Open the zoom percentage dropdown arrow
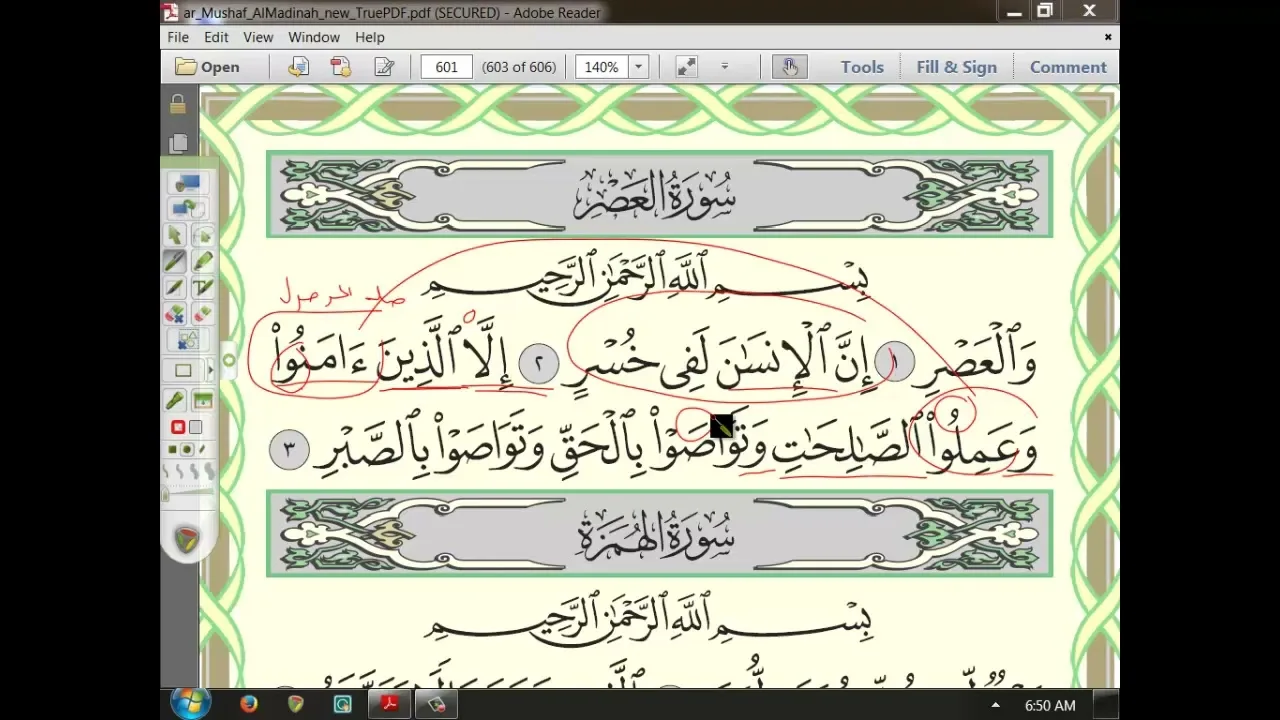 (638, 67)
